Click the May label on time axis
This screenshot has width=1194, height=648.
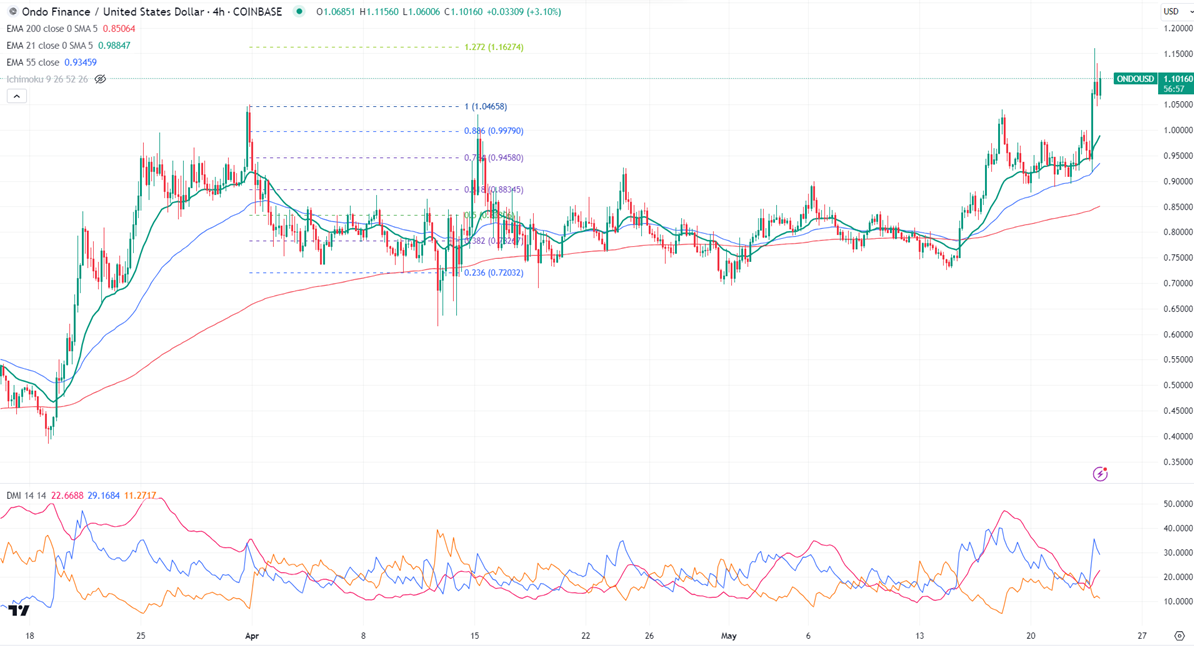(x=729, y=636)
